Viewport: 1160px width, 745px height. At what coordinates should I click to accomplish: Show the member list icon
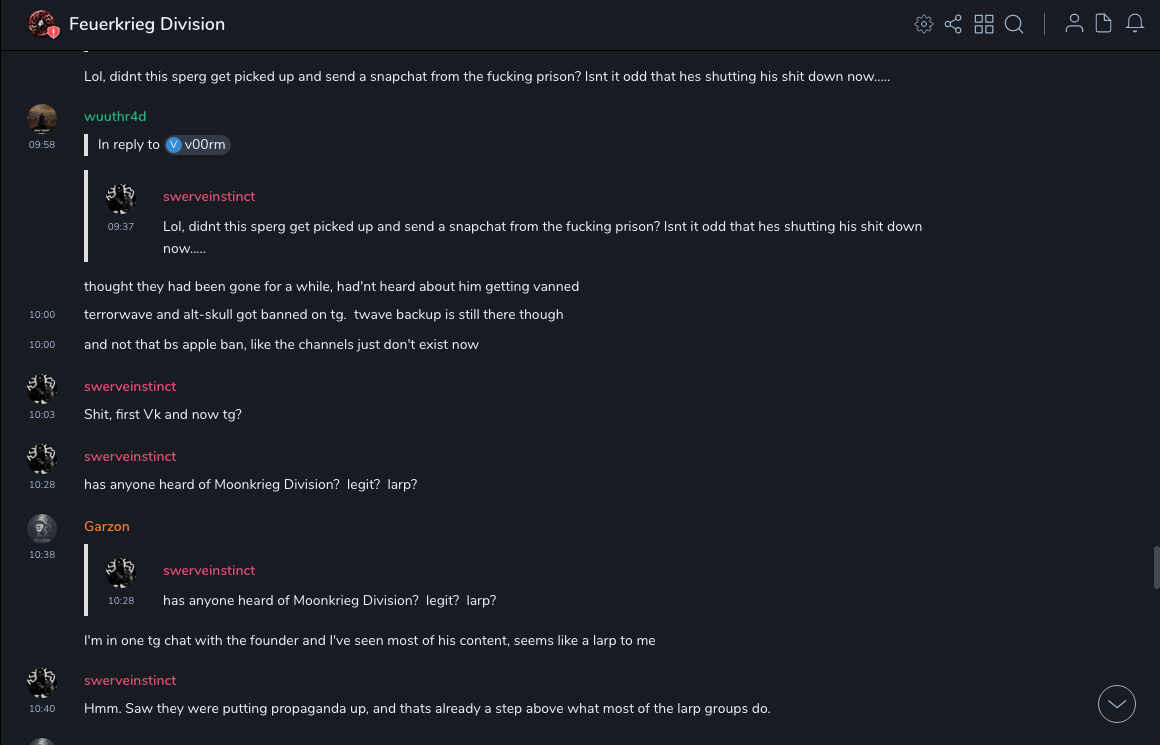pyautogui.click(x=1074, y=24)
